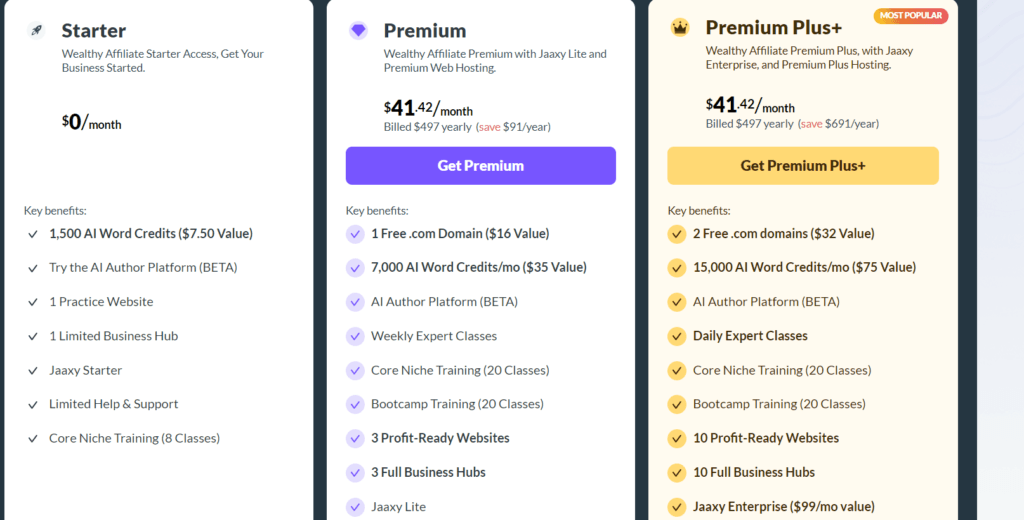Click the Premium plan diamond icon
The height and width of the screenshot is (520, 1024).
358,30
